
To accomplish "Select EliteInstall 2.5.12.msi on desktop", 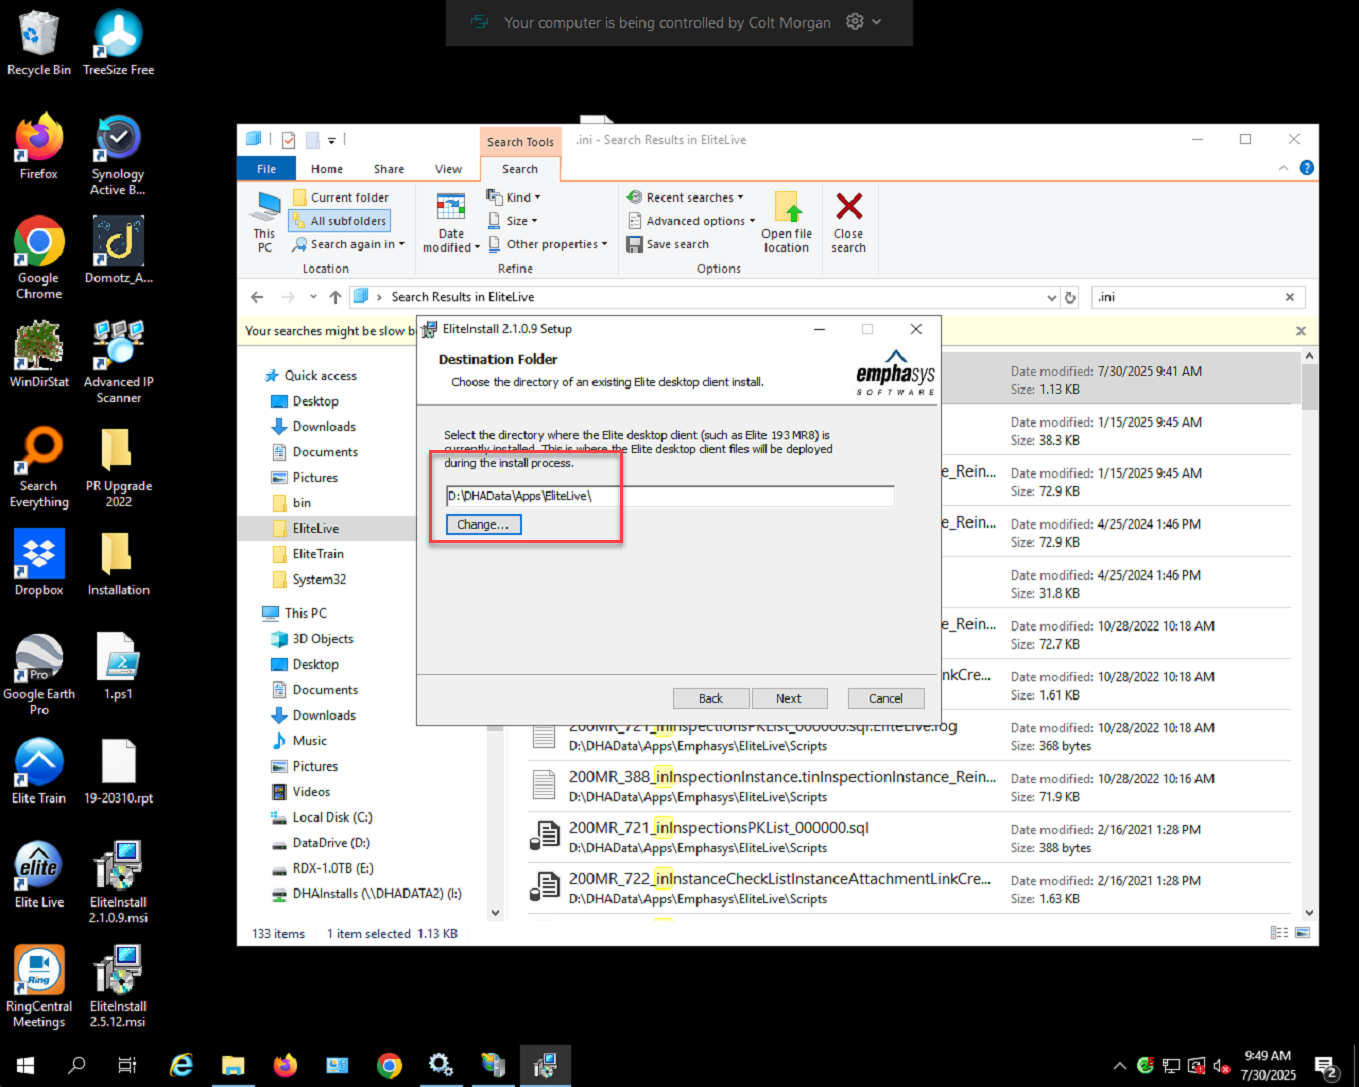I will 118,987.
